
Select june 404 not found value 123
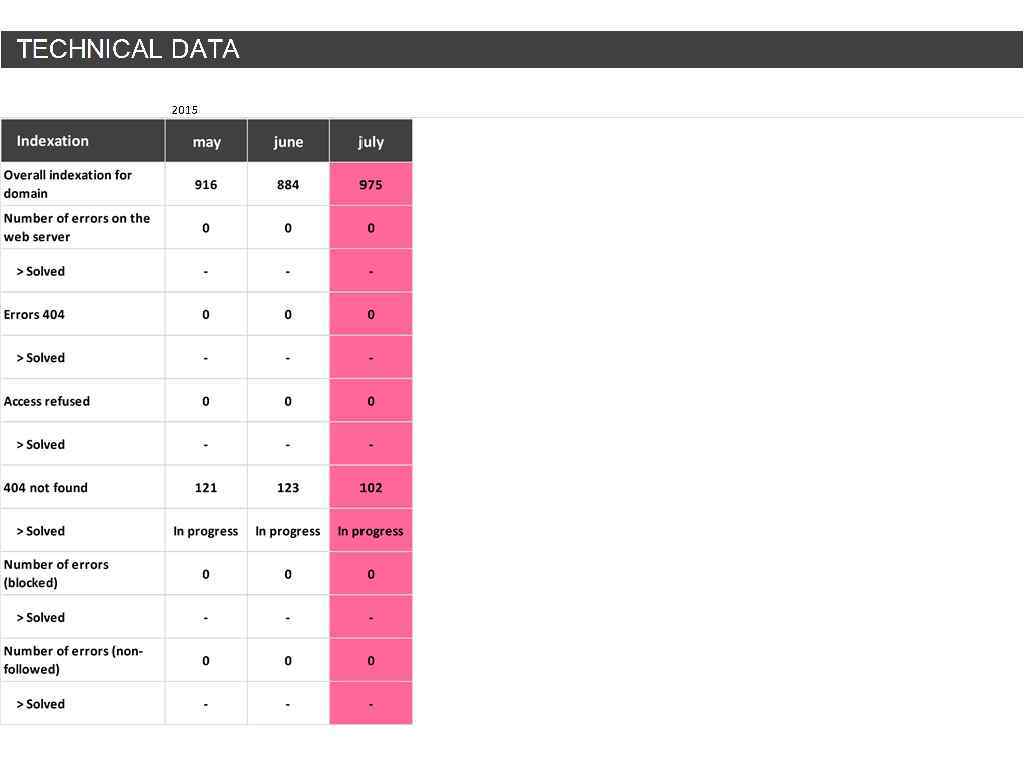tap(288, 488)
